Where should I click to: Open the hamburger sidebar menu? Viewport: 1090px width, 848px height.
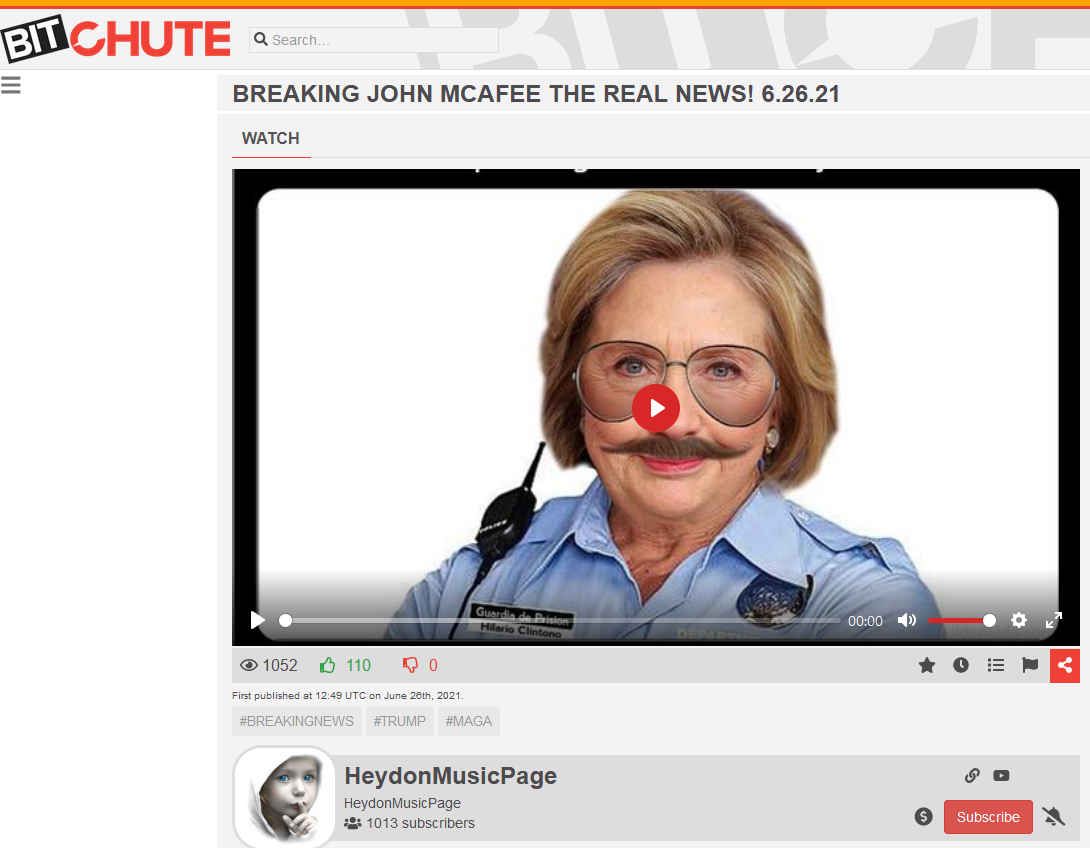[10, 85]
